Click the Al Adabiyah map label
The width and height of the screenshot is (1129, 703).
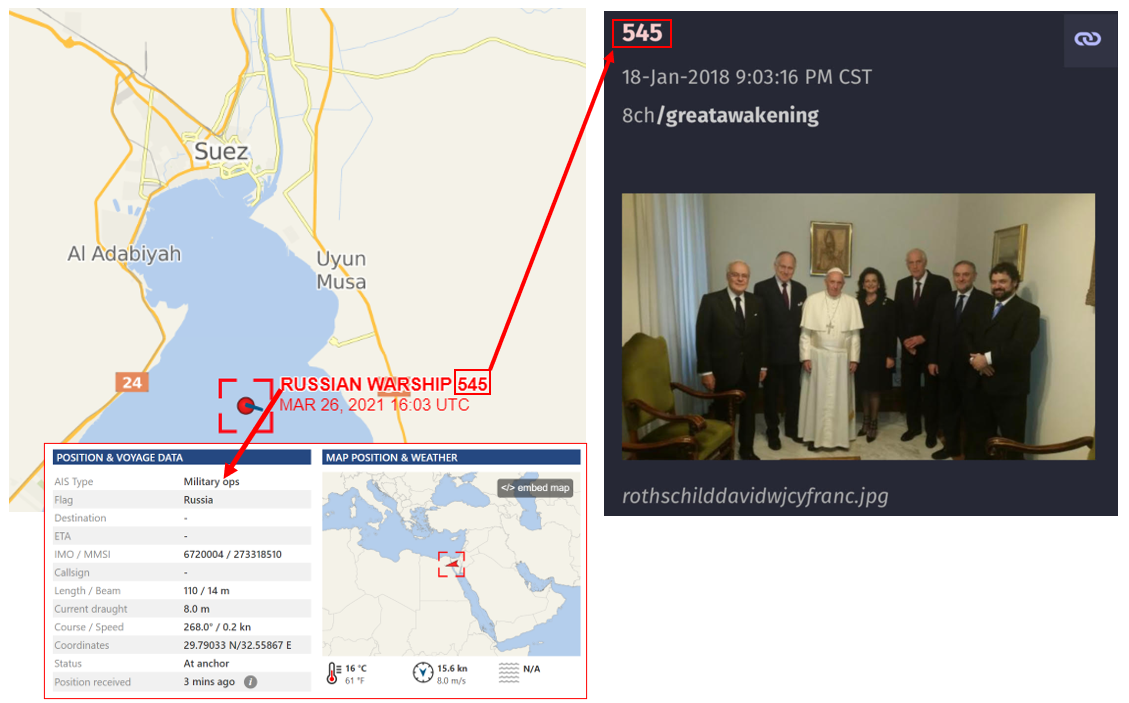coord(124,254)
